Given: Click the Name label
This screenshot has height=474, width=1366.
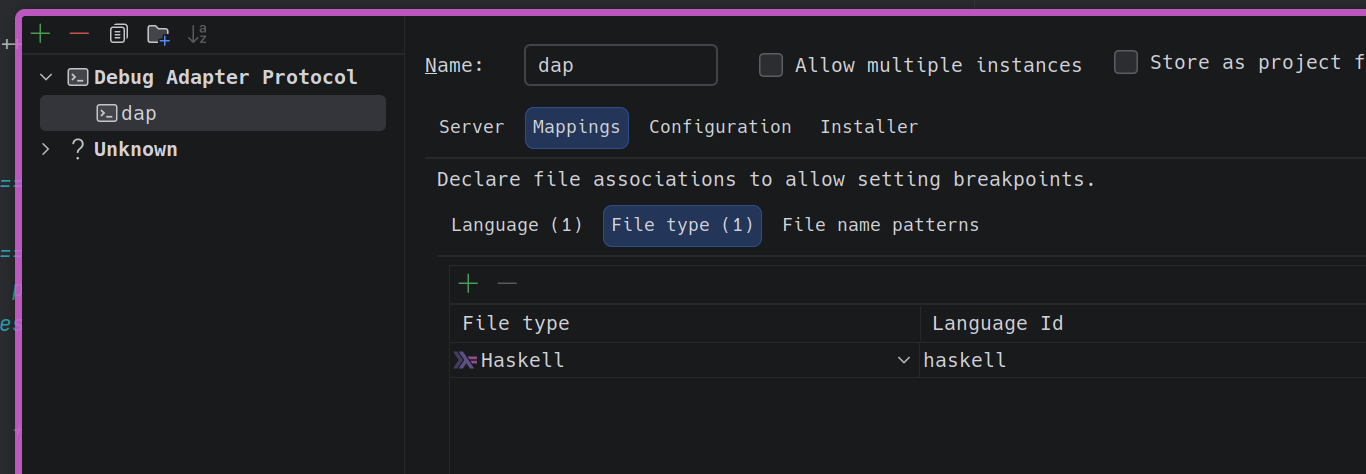Looking at the screenshot, I should point(454,65).
